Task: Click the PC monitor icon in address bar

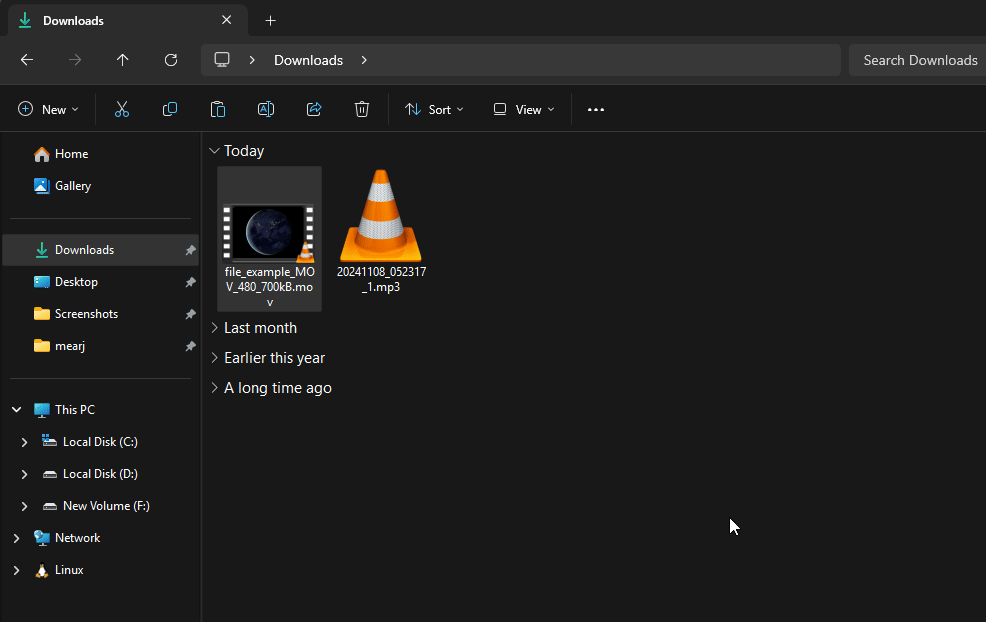Action: [222, 60]
